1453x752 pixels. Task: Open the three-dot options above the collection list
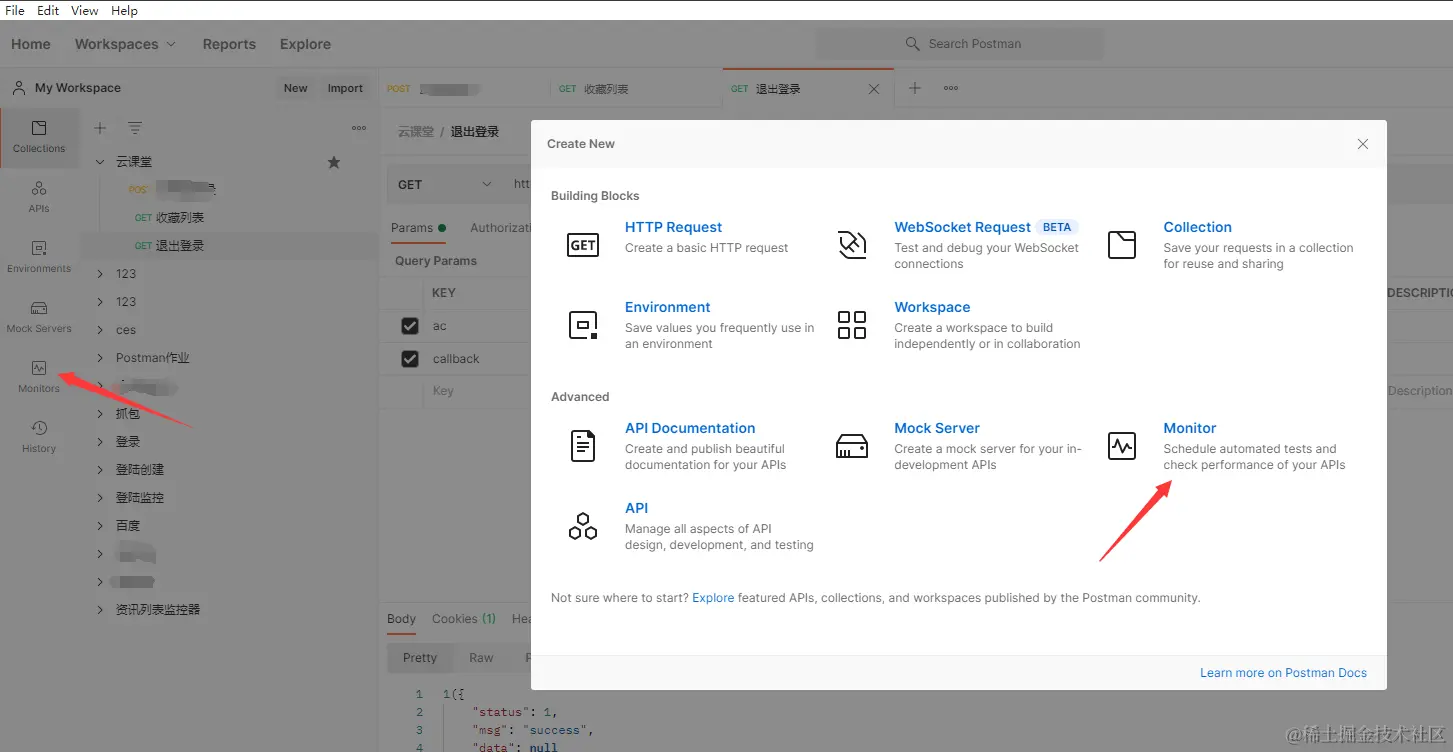pyautogui.click(x=359, y=128)
